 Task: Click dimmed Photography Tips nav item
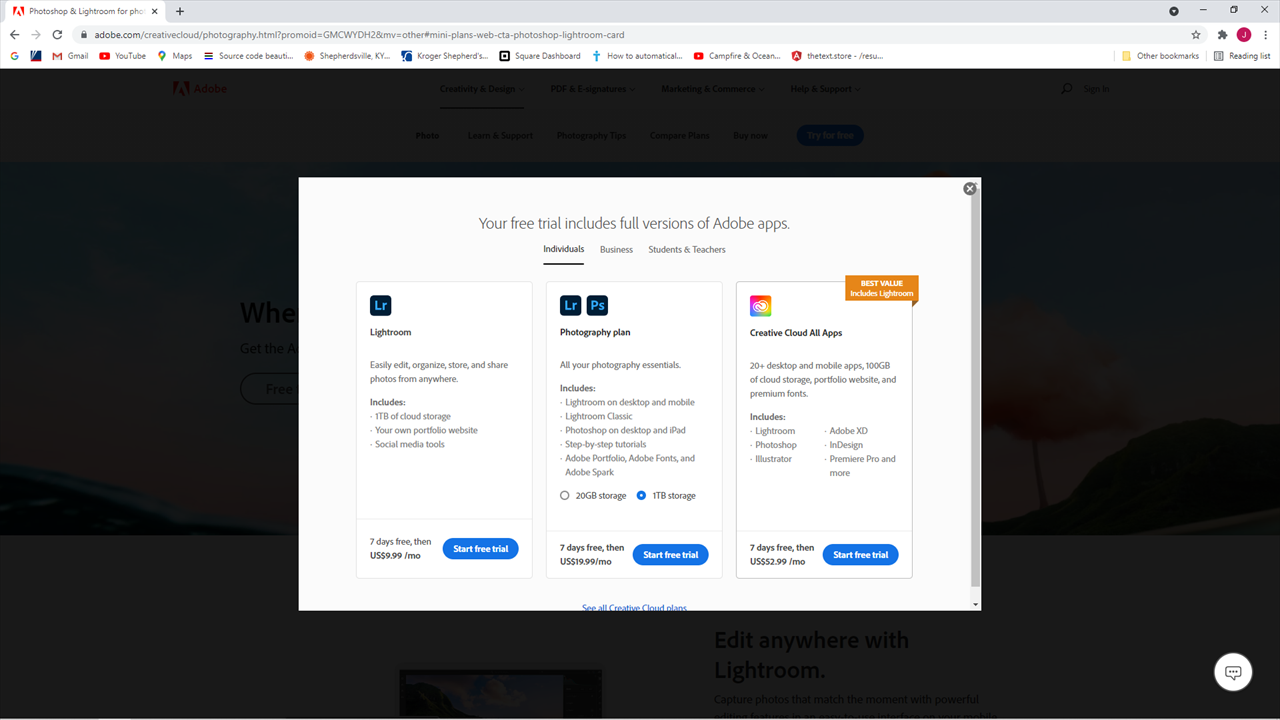[591, 136]
